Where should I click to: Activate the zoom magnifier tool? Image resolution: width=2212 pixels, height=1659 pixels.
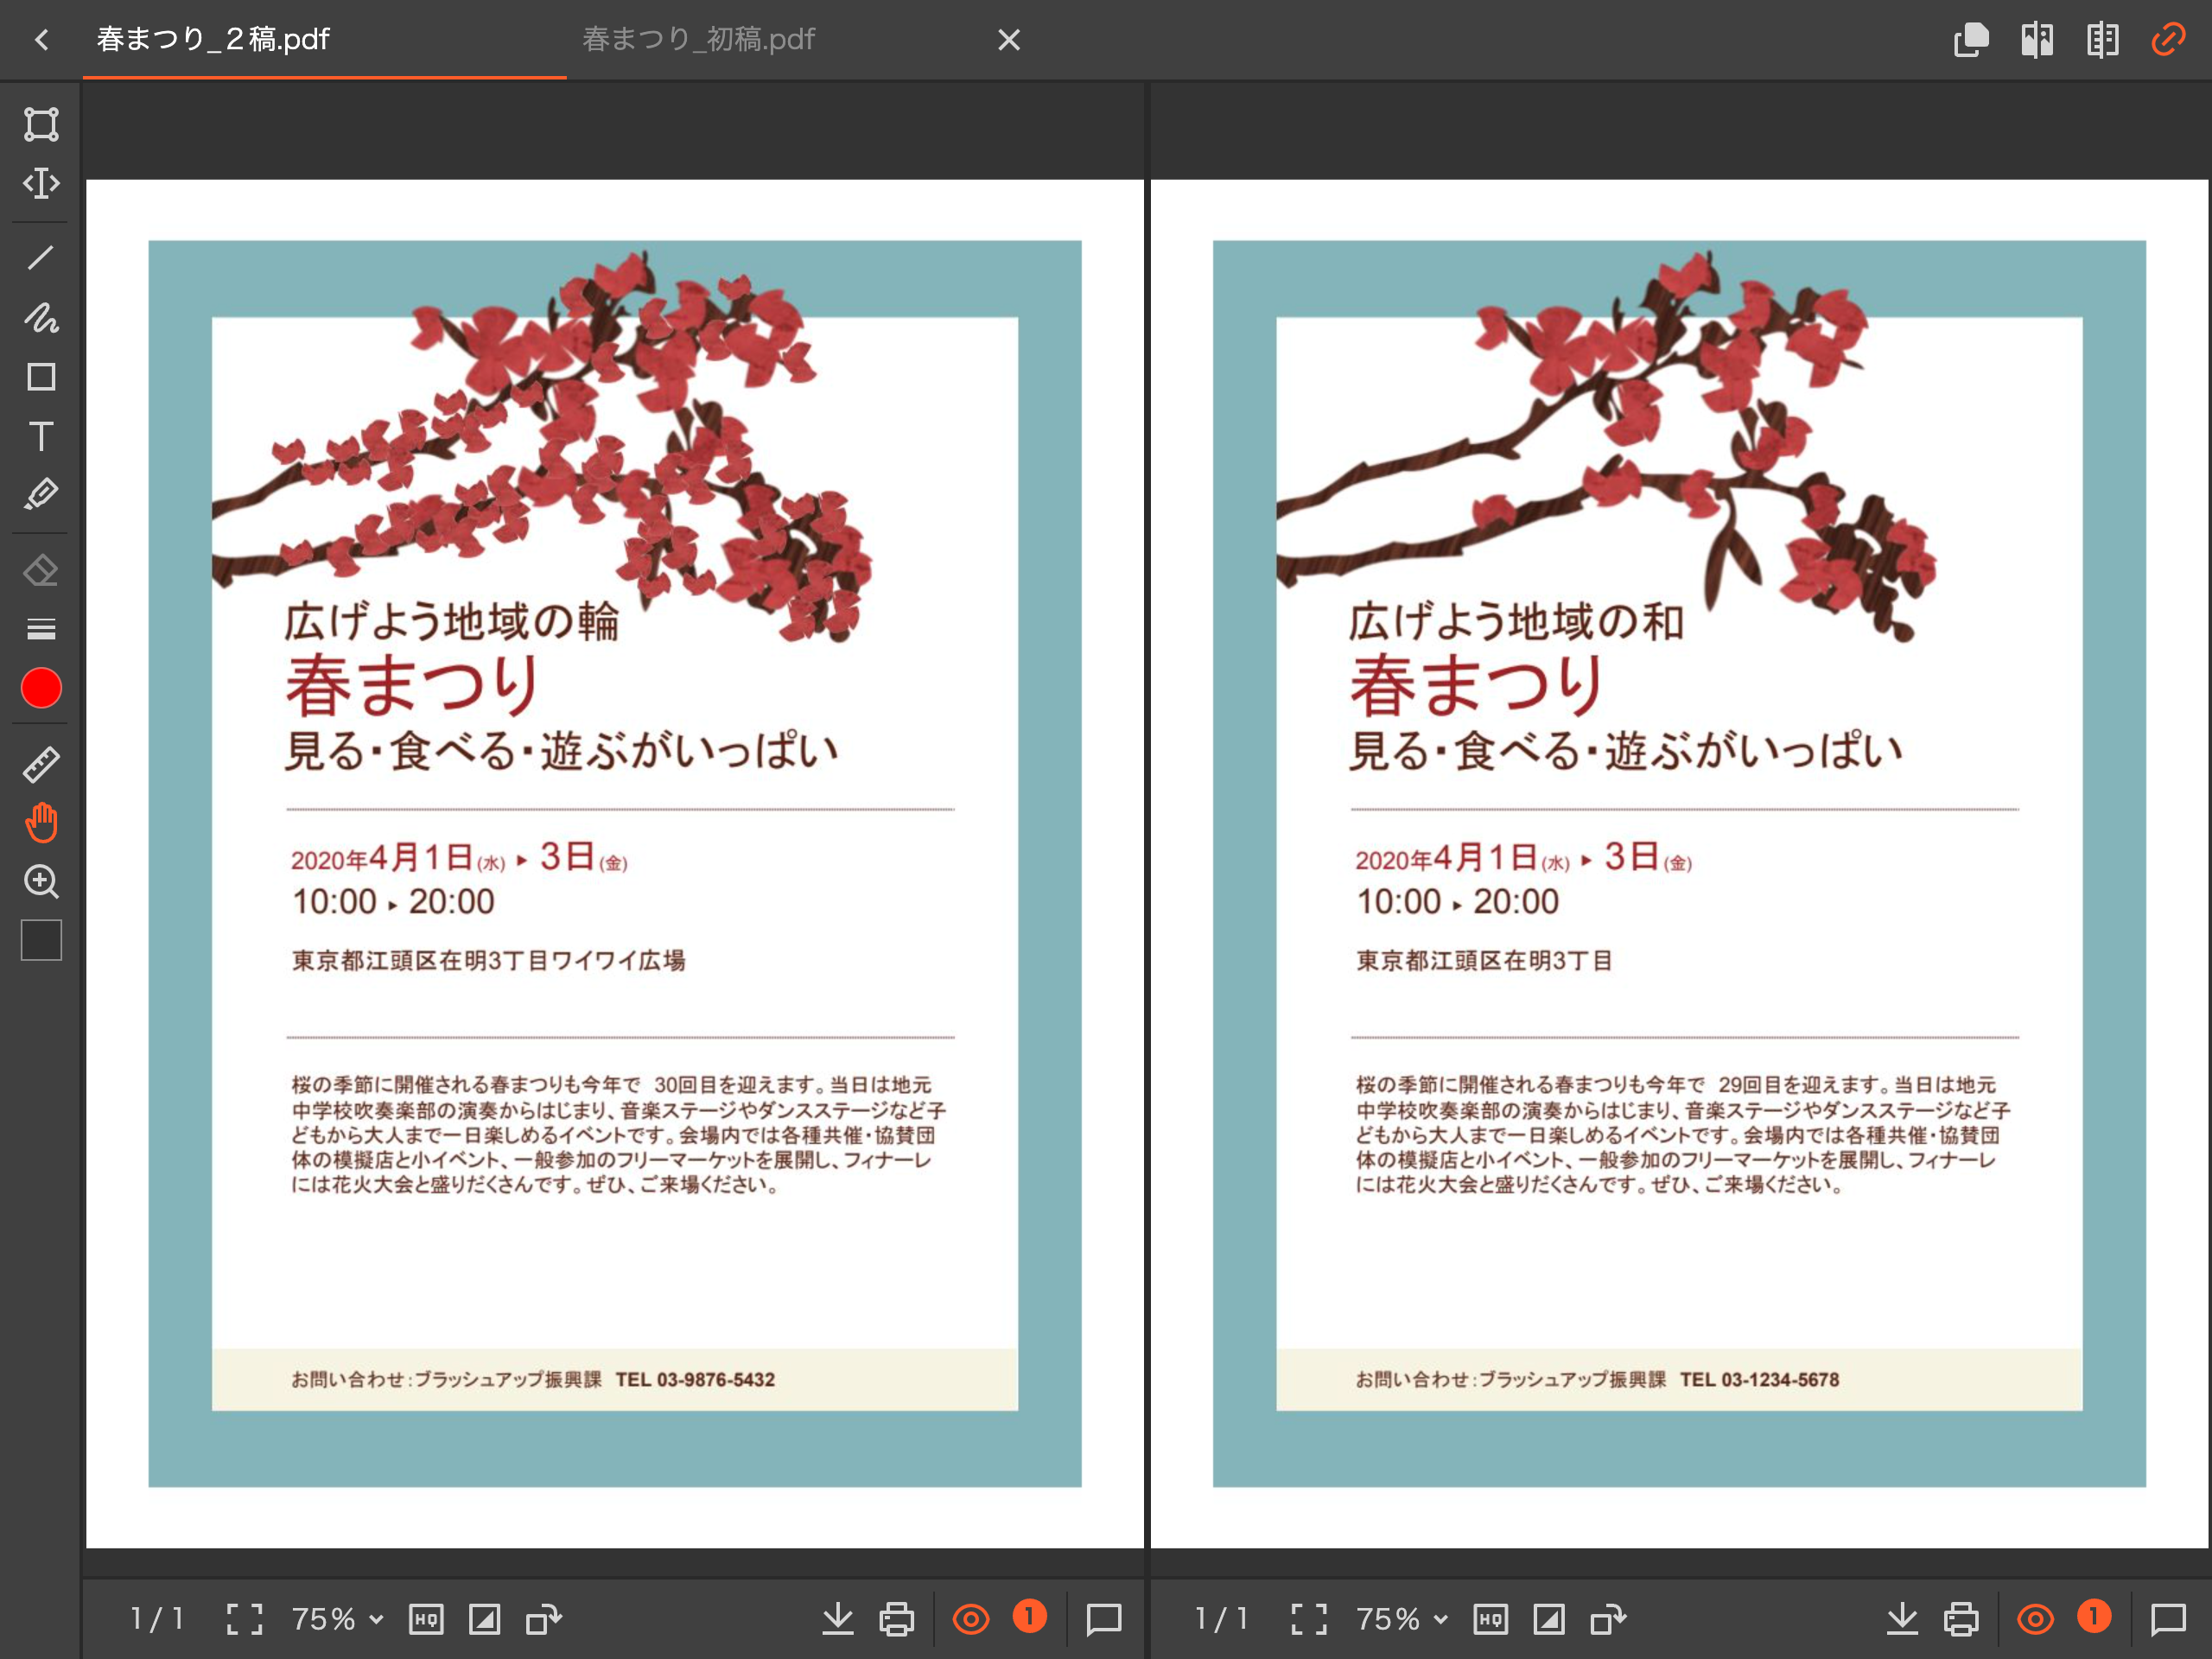(x=40, y=880)
